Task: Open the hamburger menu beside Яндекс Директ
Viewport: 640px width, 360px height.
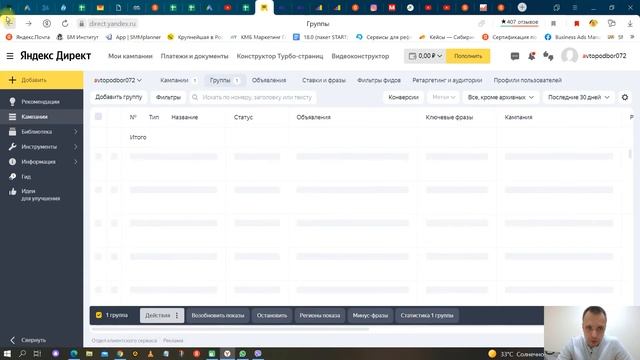Action: point(10,56)
